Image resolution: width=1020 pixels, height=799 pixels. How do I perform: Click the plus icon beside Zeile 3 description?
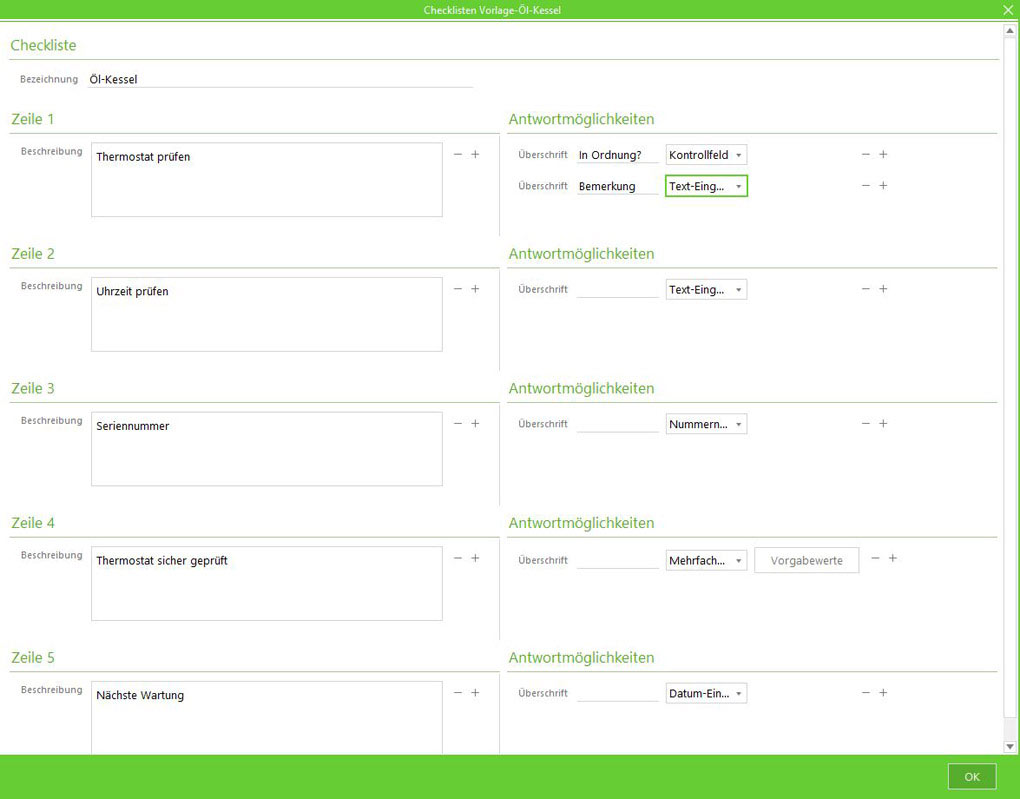475,424
